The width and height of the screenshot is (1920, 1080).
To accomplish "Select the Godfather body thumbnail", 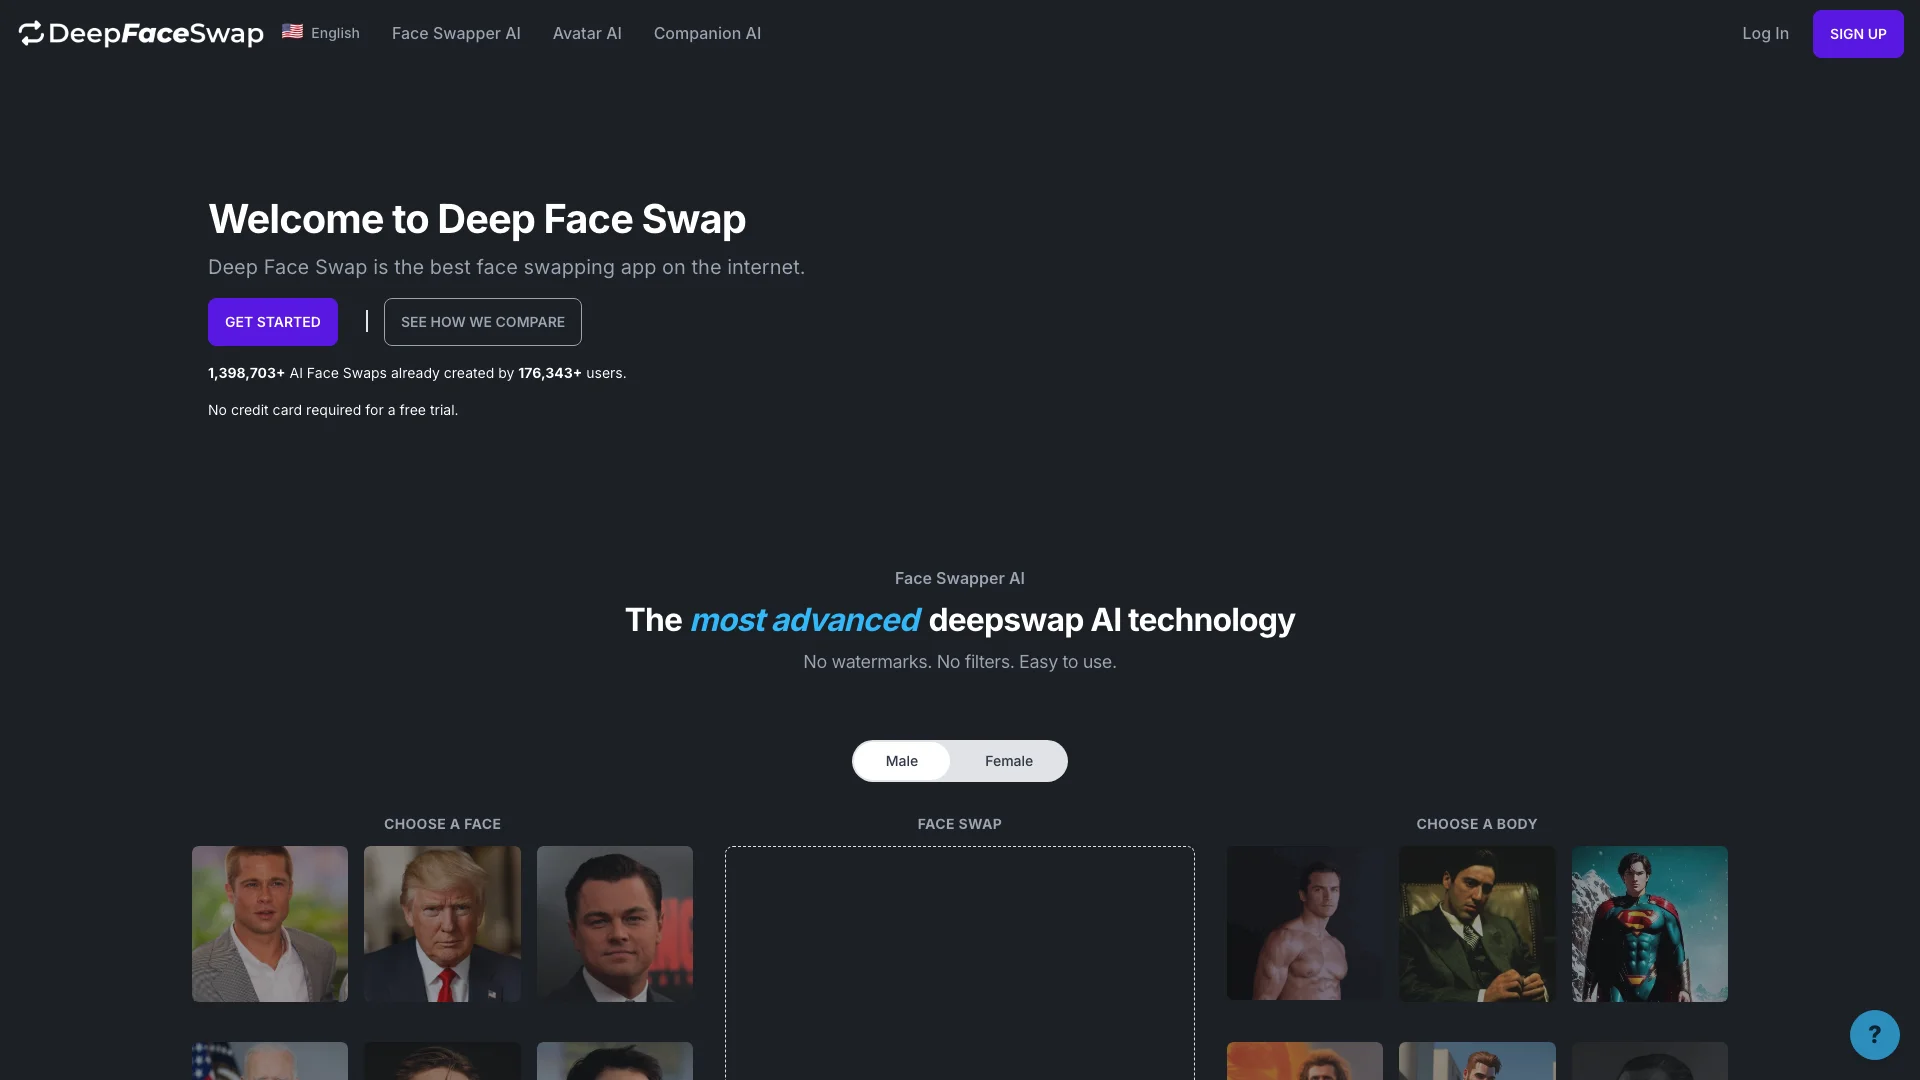I will [x=1477, y=923].
